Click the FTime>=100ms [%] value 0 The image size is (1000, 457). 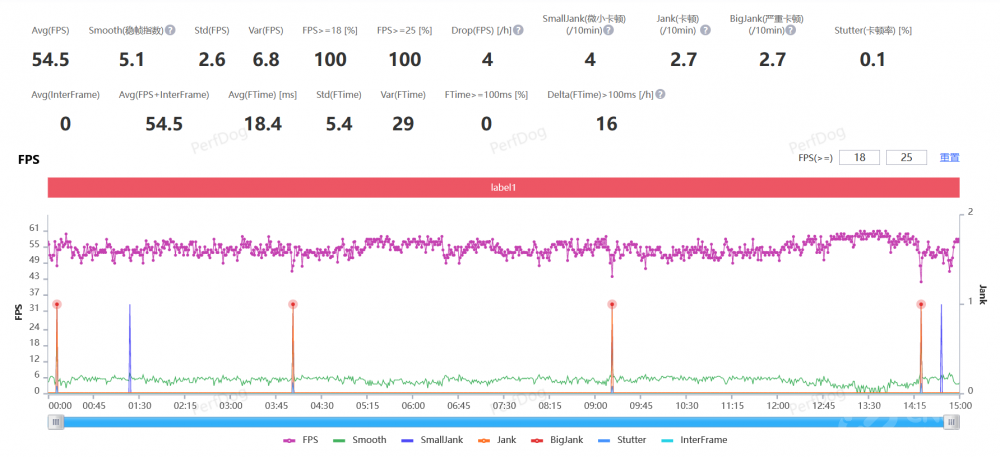487,124
